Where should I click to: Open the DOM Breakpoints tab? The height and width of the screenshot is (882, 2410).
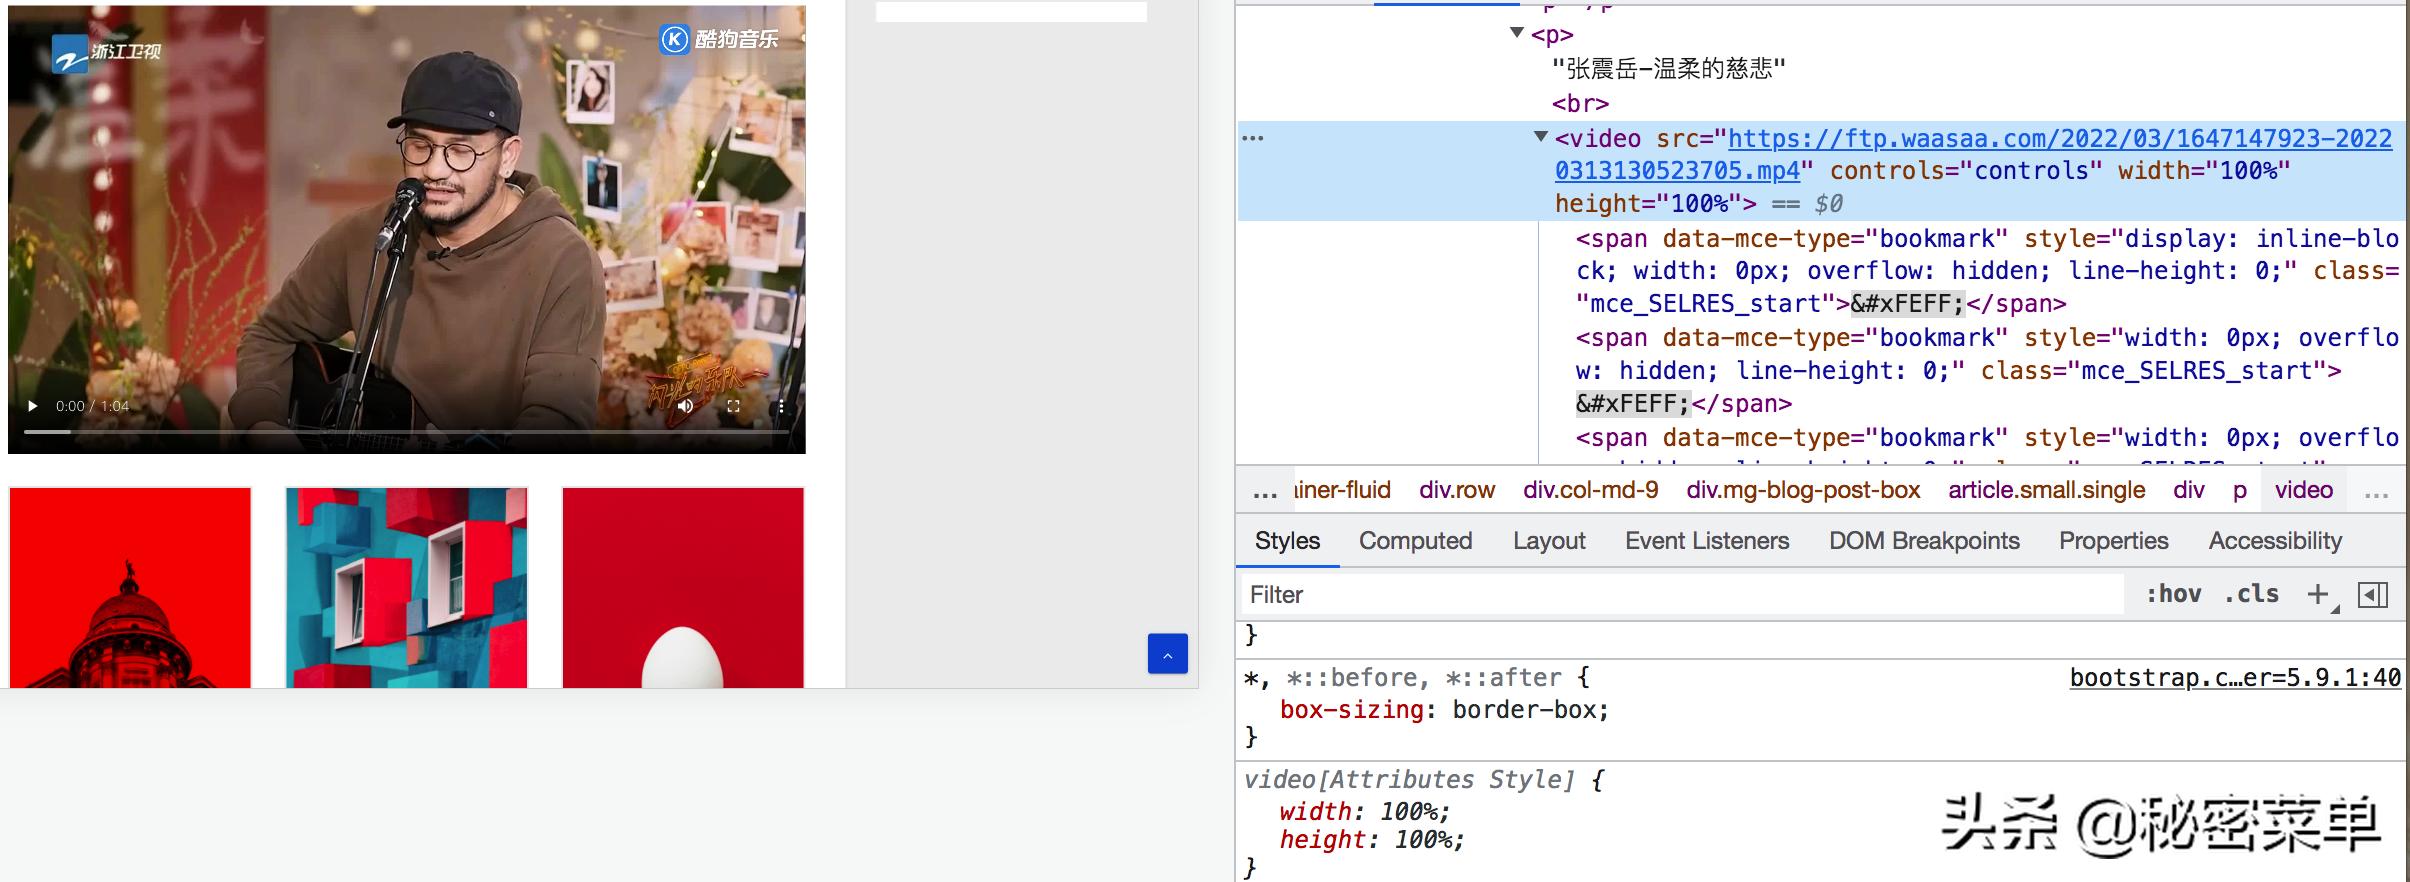tap(1924, 541)
